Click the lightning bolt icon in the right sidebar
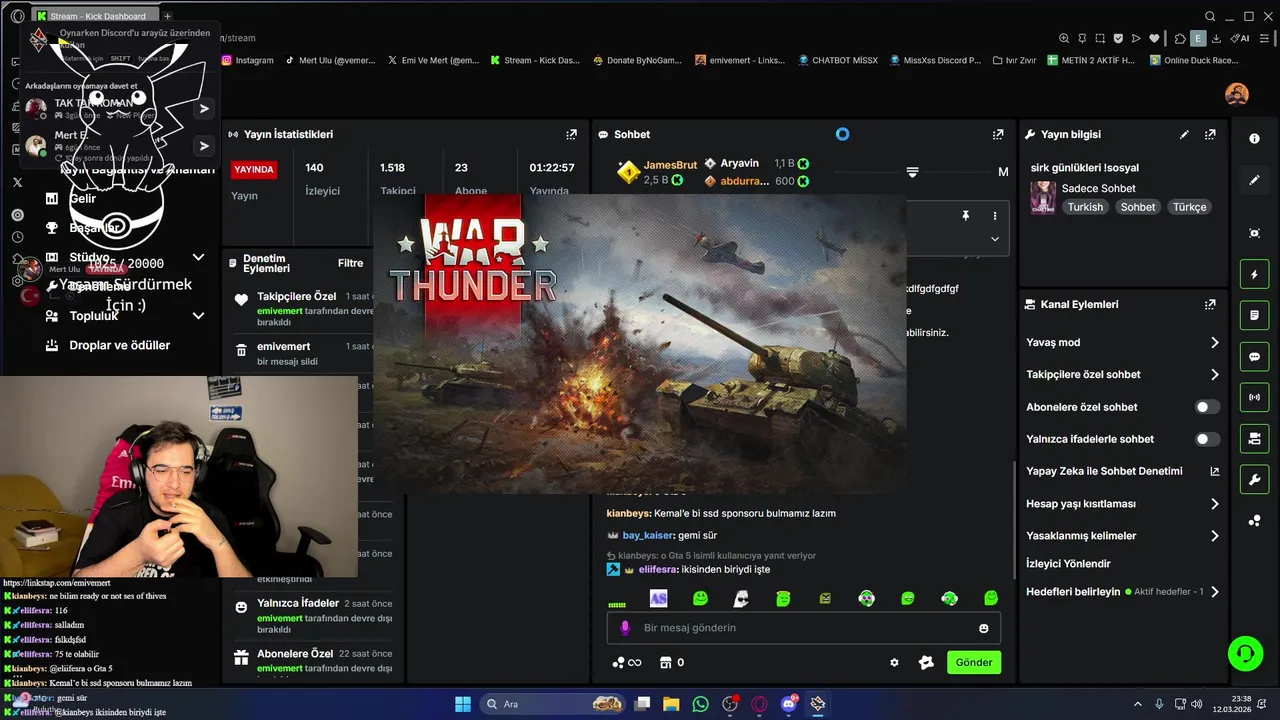 pos(1254,274)
